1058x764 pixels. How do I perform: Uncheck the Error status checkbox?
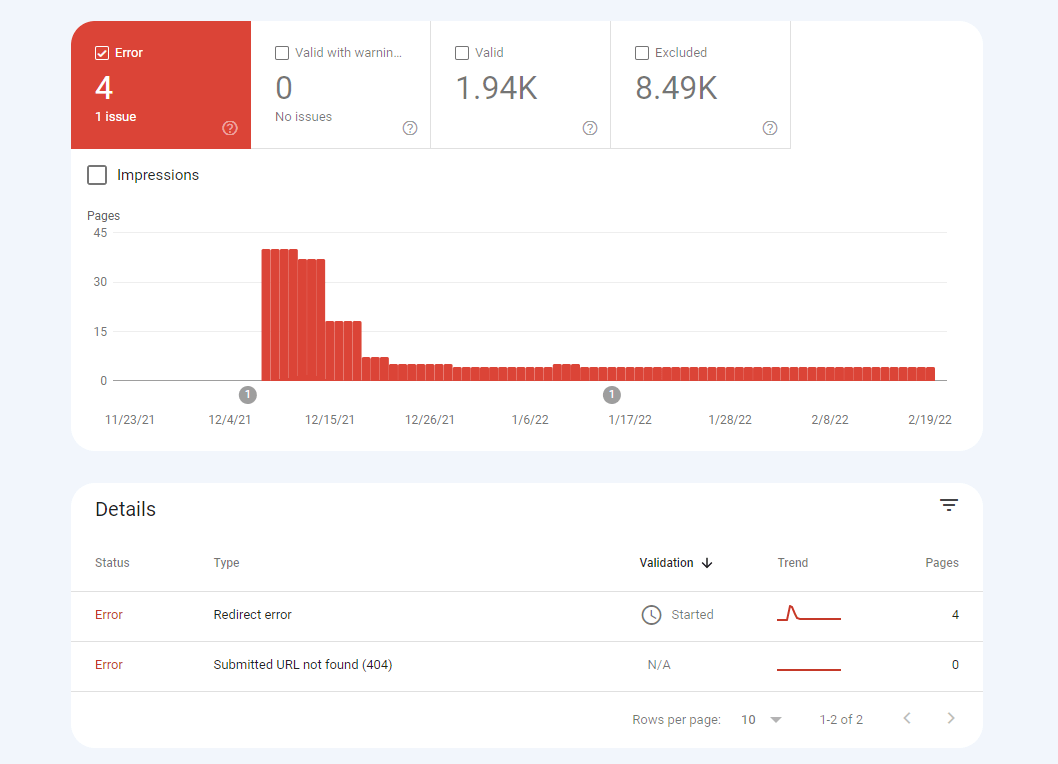(x=101, y=52)
